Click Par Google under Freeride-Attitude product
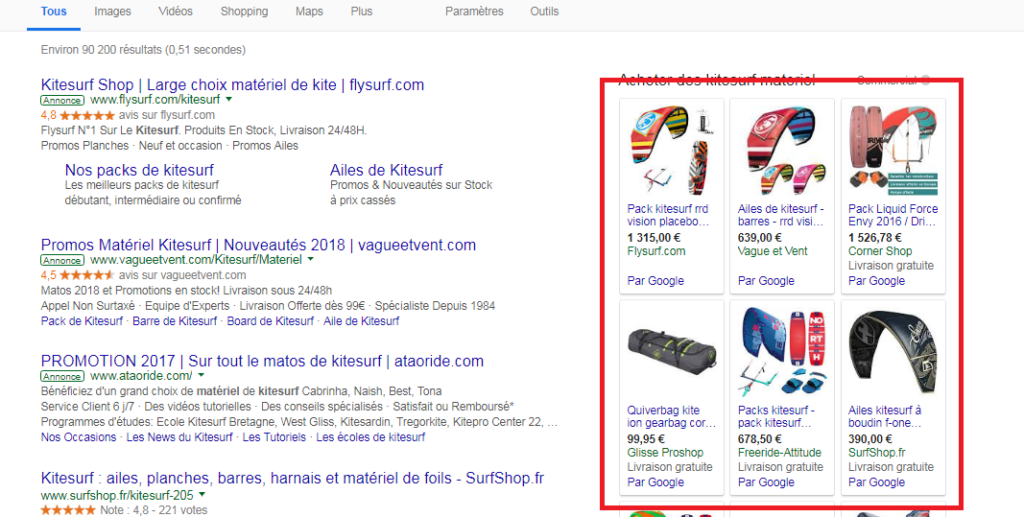This screenshot has width=1024, height=517. tap(766, 482)
